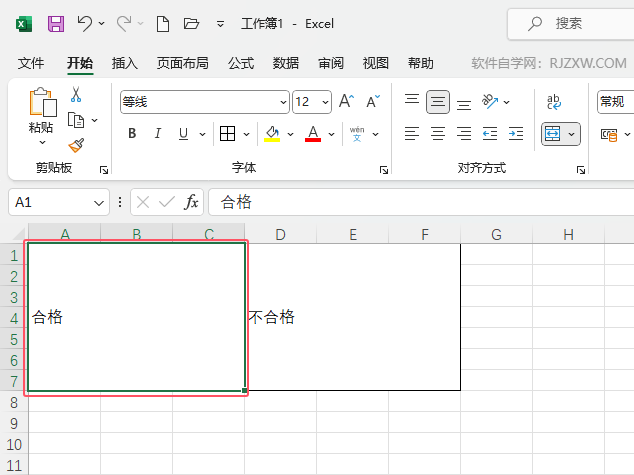
Task: Open alignment settings dialog launcher
Action: (x=581, y=170)
